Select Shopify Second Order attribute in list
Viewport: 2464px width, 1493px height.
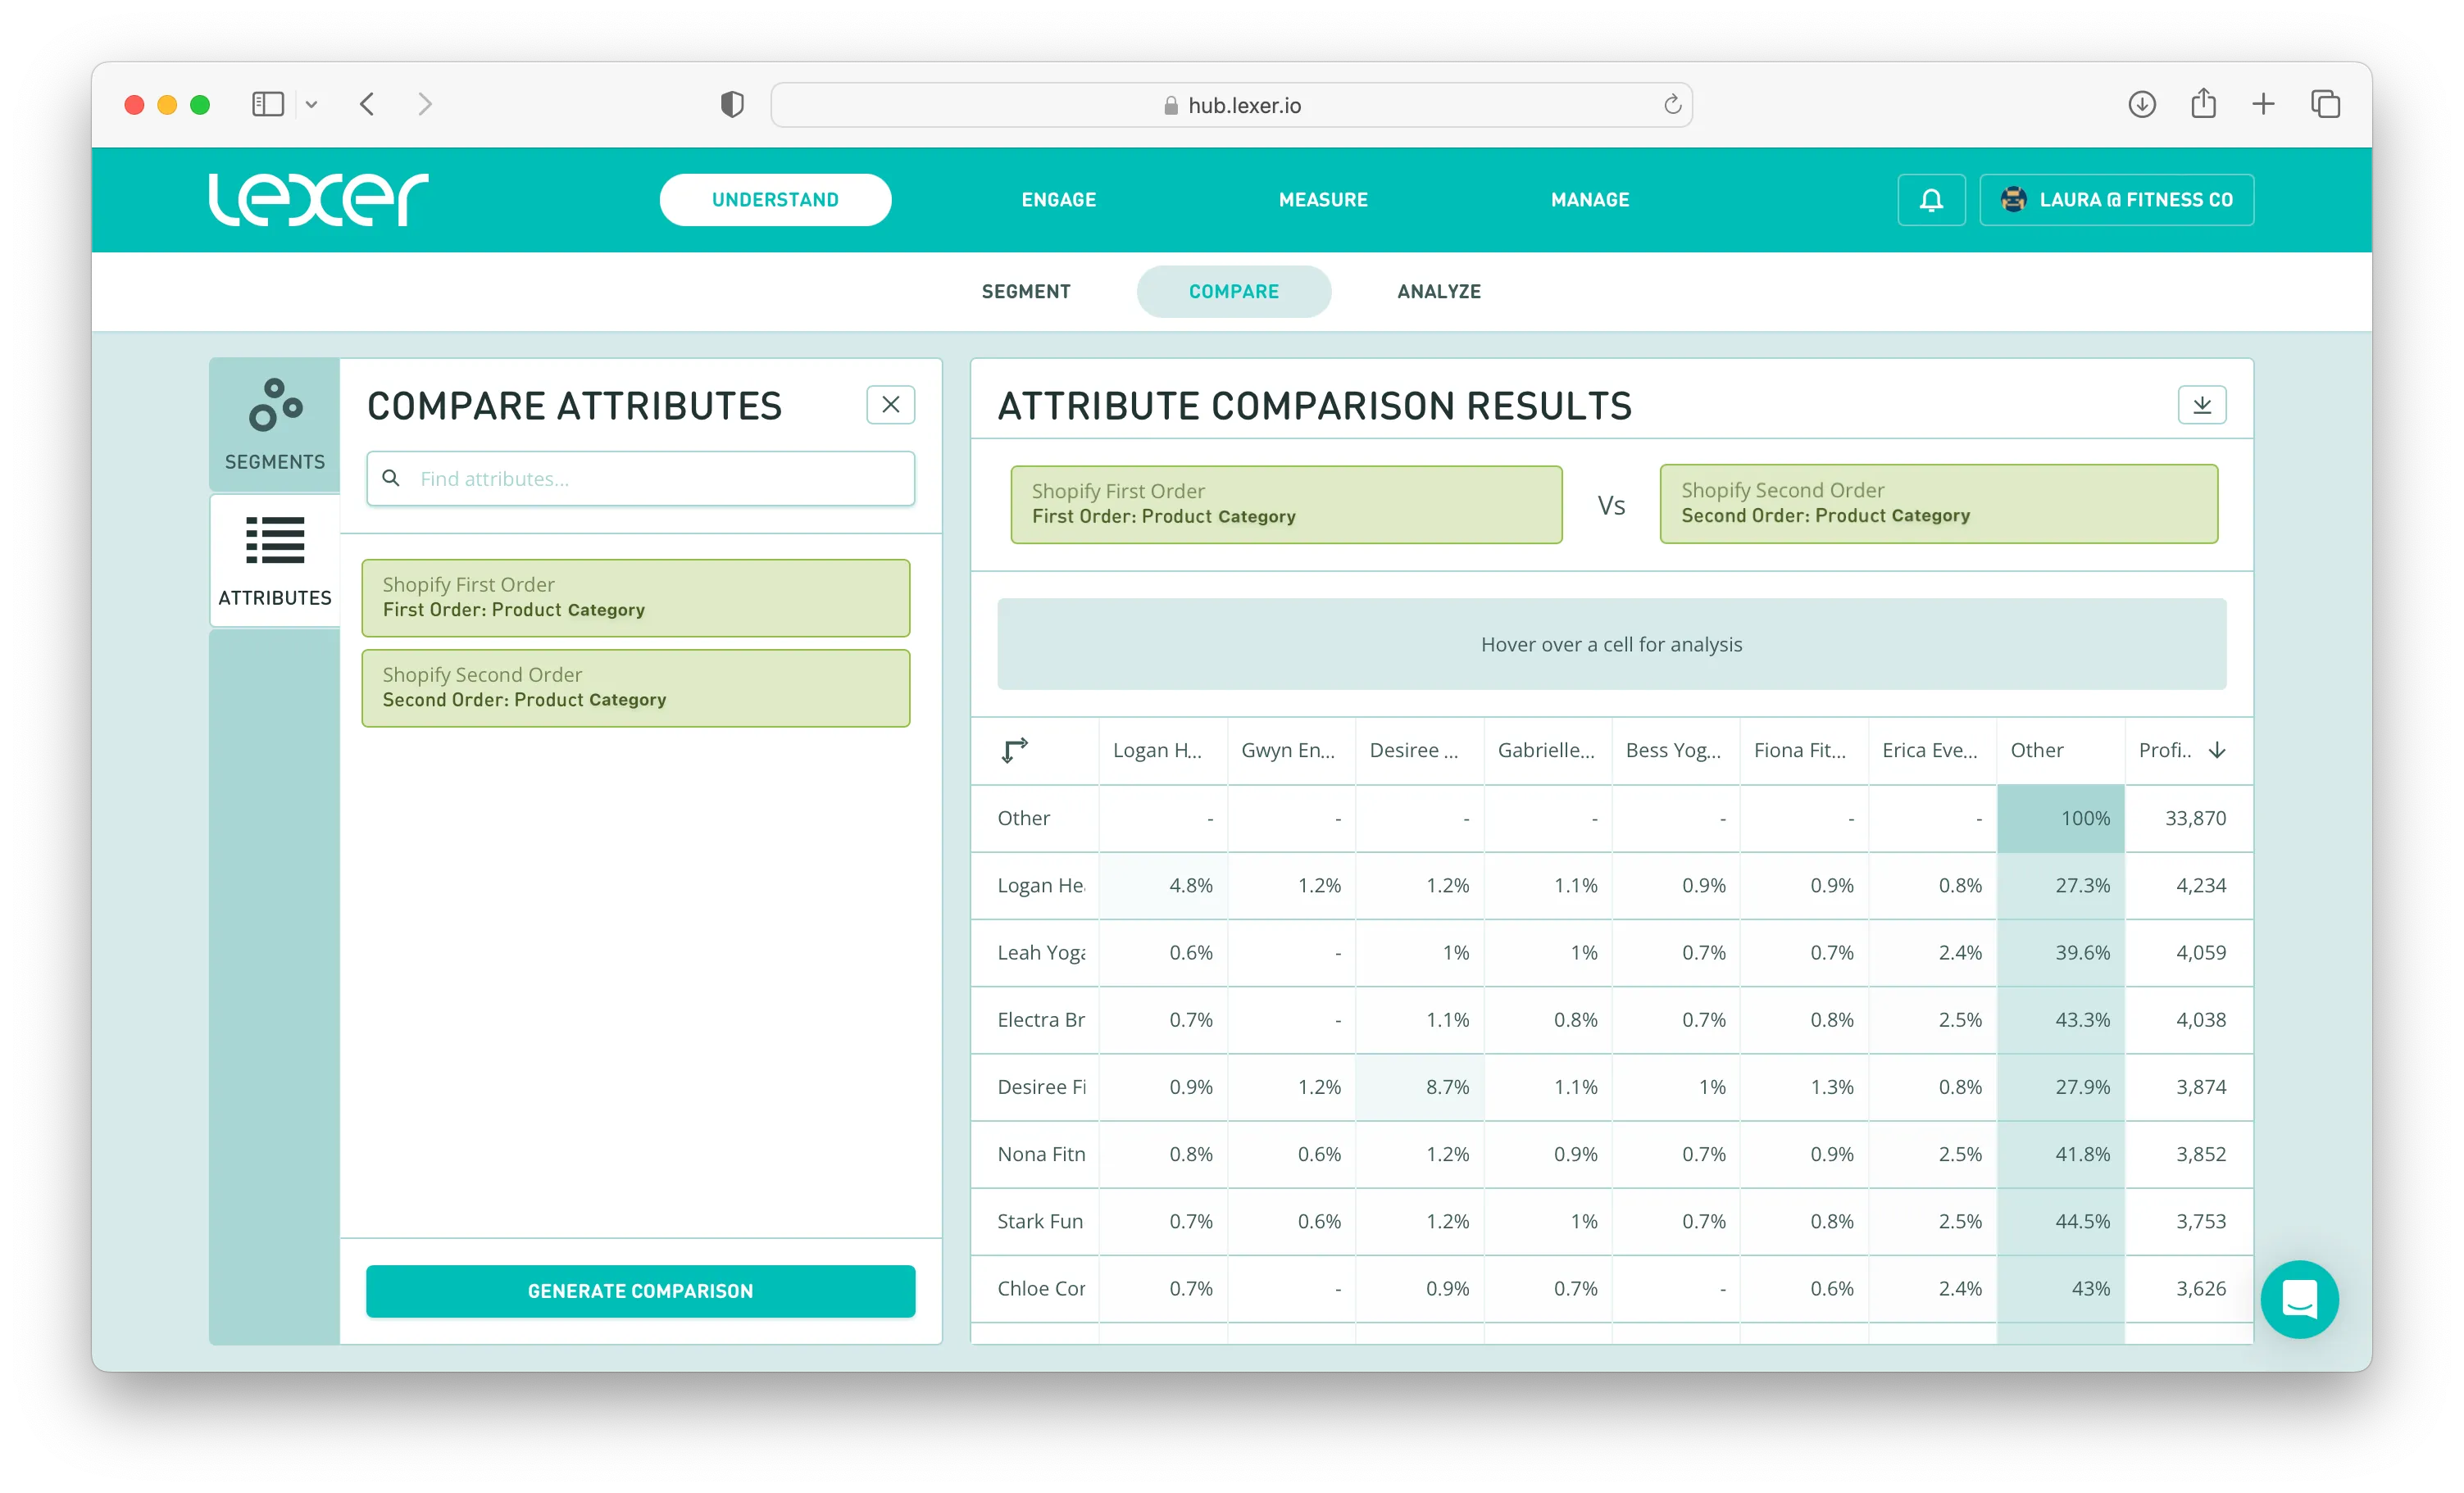point(635,687)
